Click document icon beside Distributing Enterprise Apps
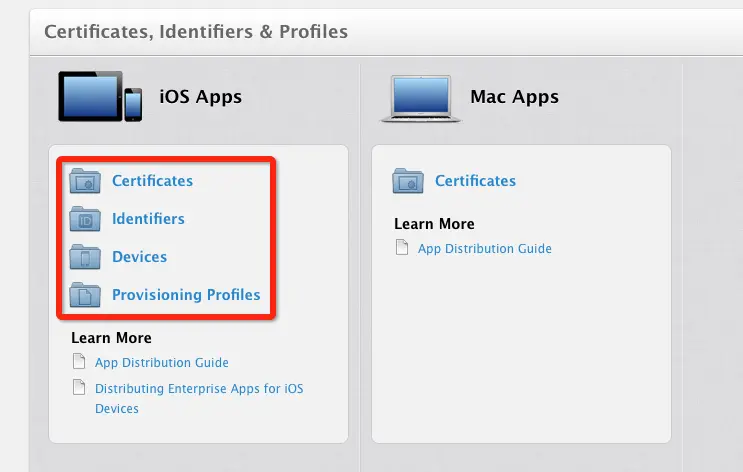Image resolution: width=743 pixels, height=472 pixels. coord(79,387)
